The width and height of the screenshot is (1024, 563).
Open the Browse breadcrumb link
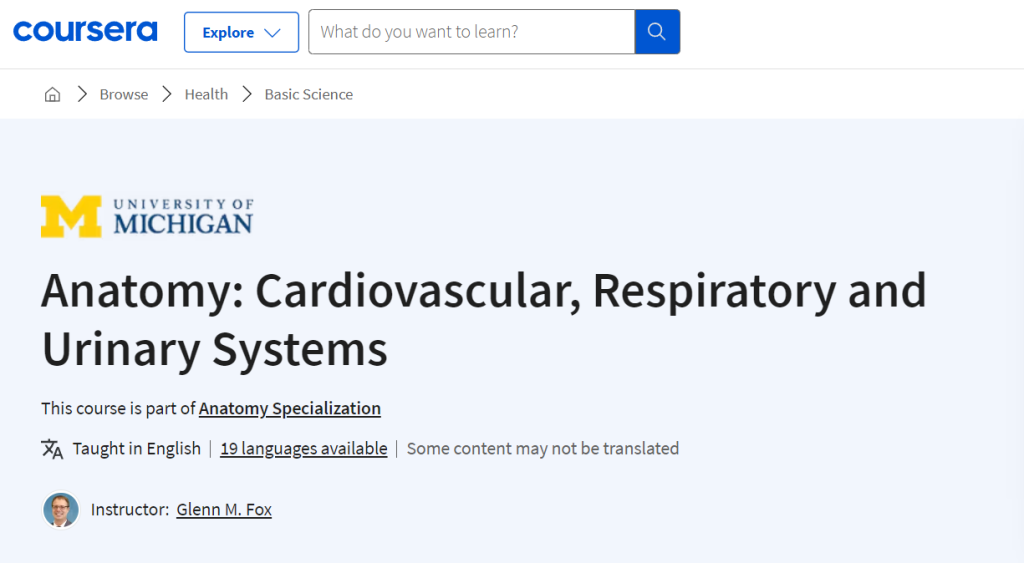pos(123,94)
